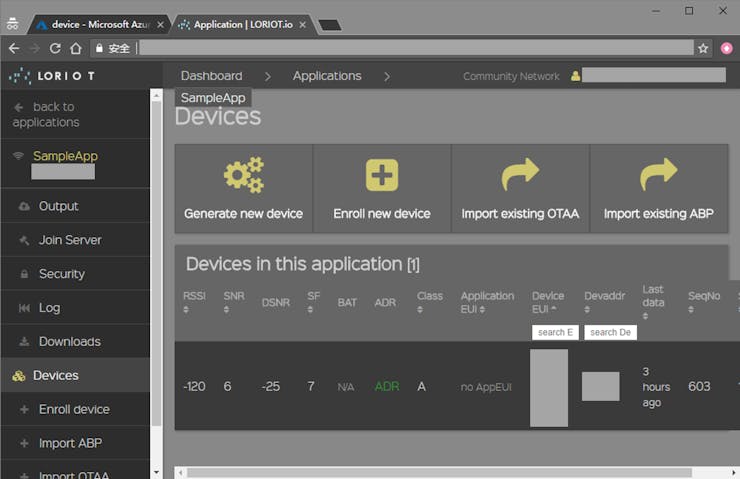Open Dashboard in the breadcrumb
This screenshot has width=740, height=479.
[x=211, y=76]
